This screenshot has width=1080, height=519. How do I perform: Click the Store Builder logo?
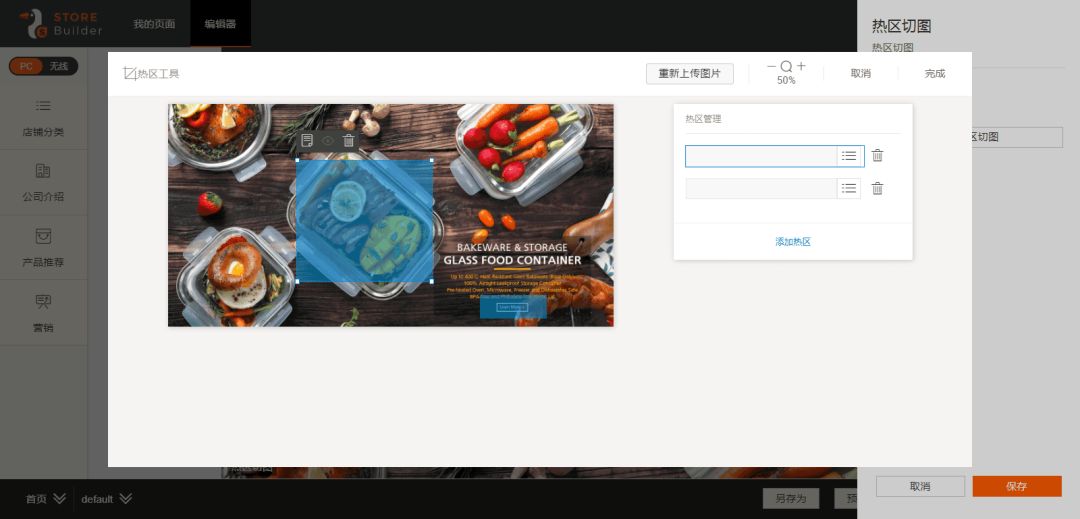pos(61,23)
